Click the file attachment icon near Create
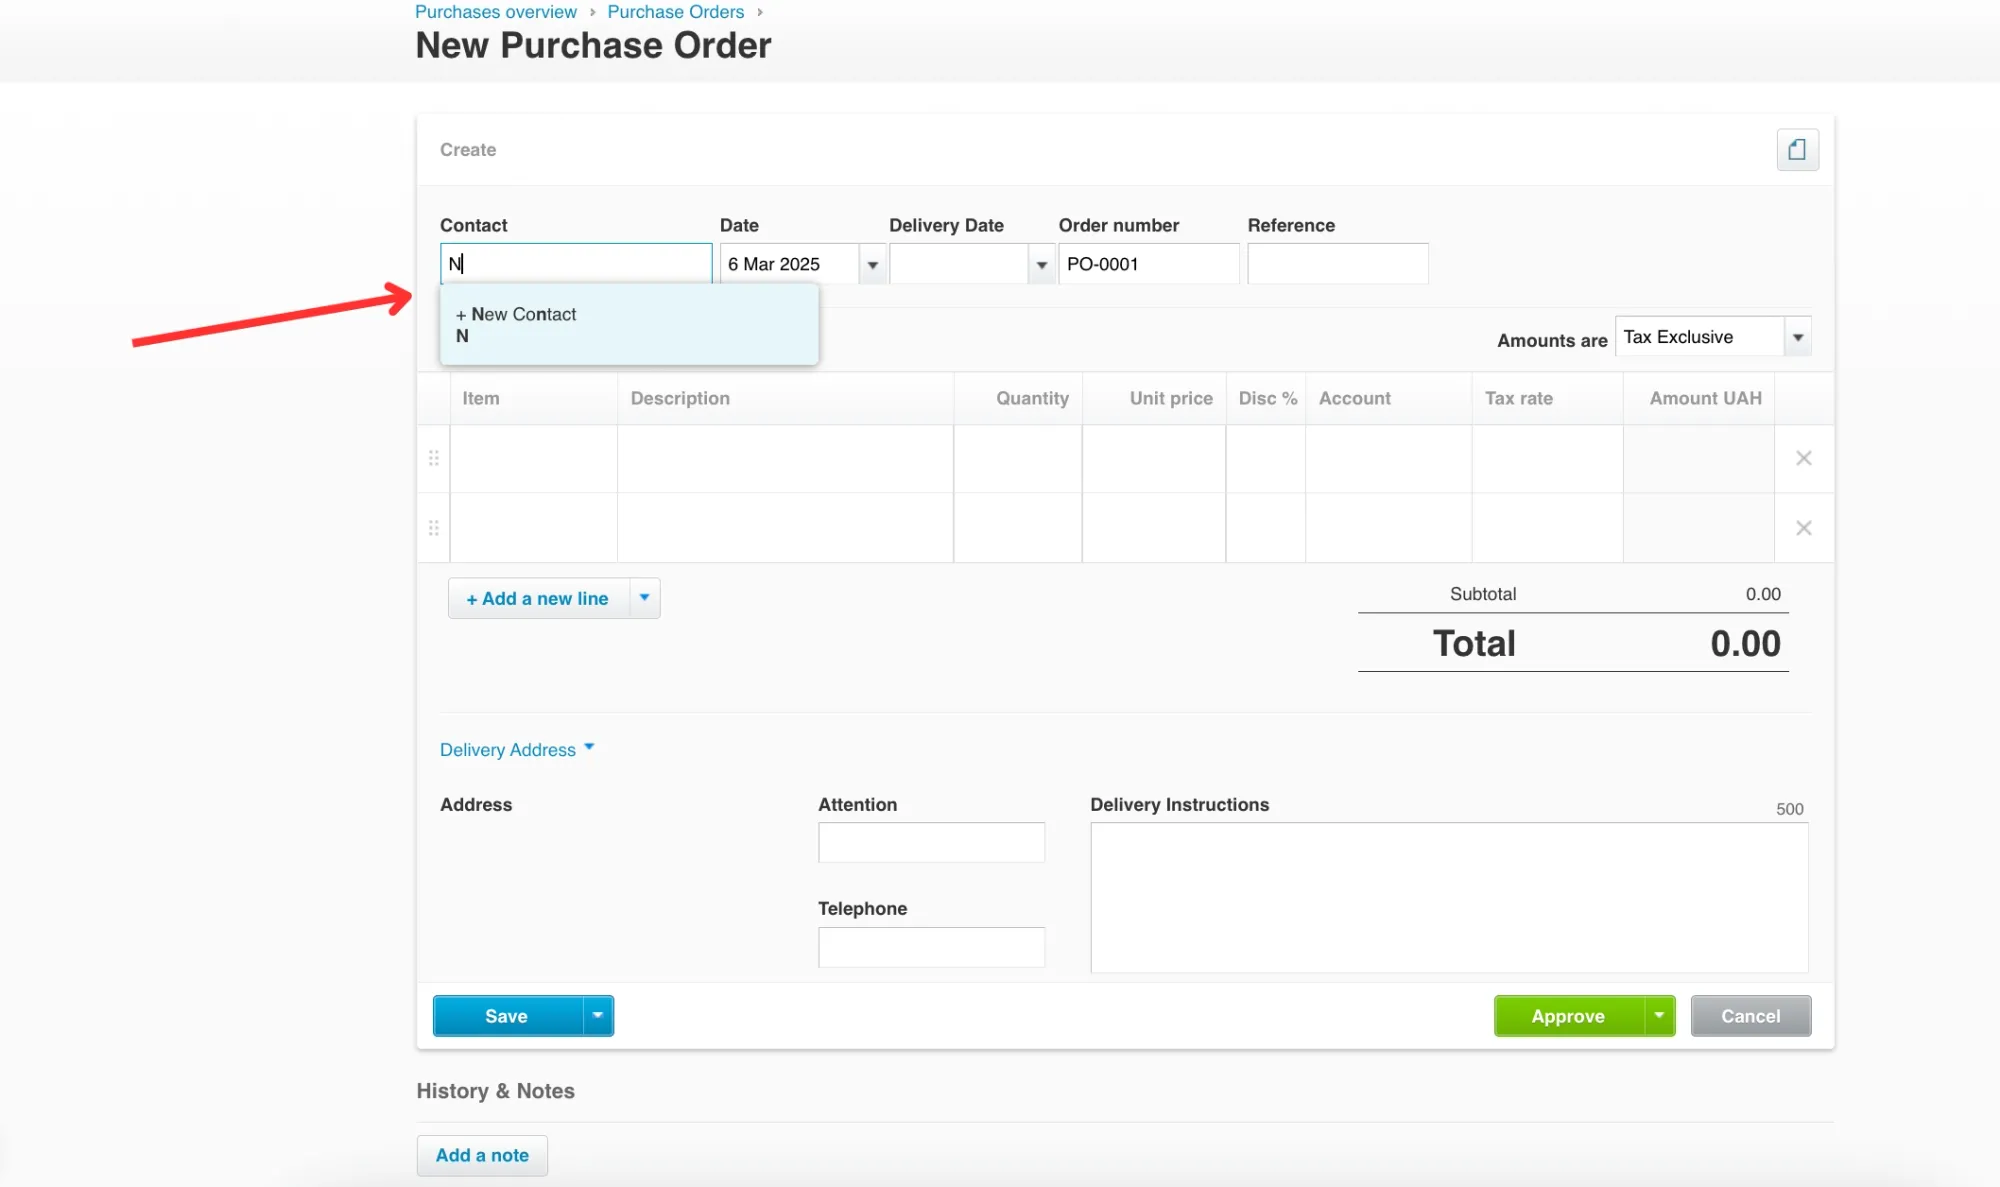The image size is (2000, 1187). click(1797, 150)
